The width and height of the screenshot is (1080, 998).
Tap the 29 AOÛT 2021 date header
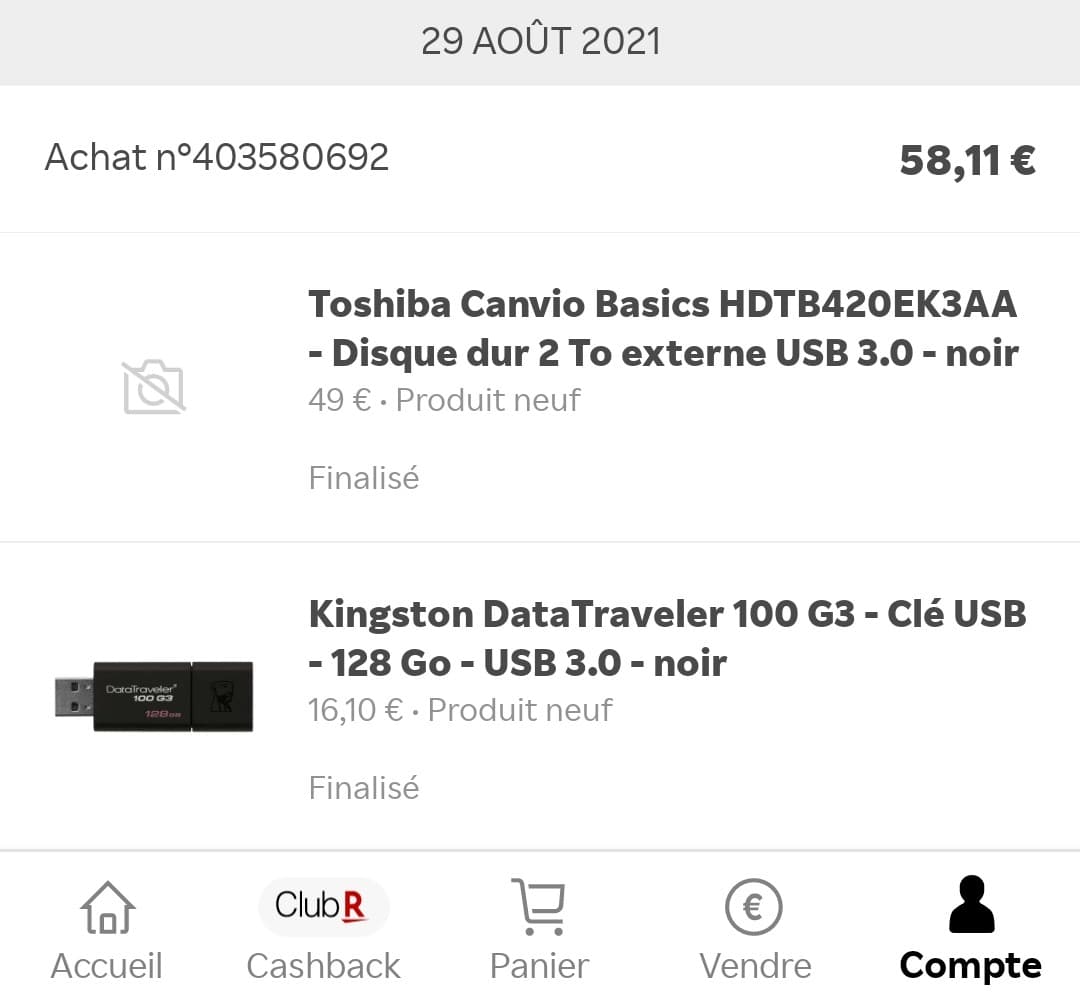click(540, 40)
